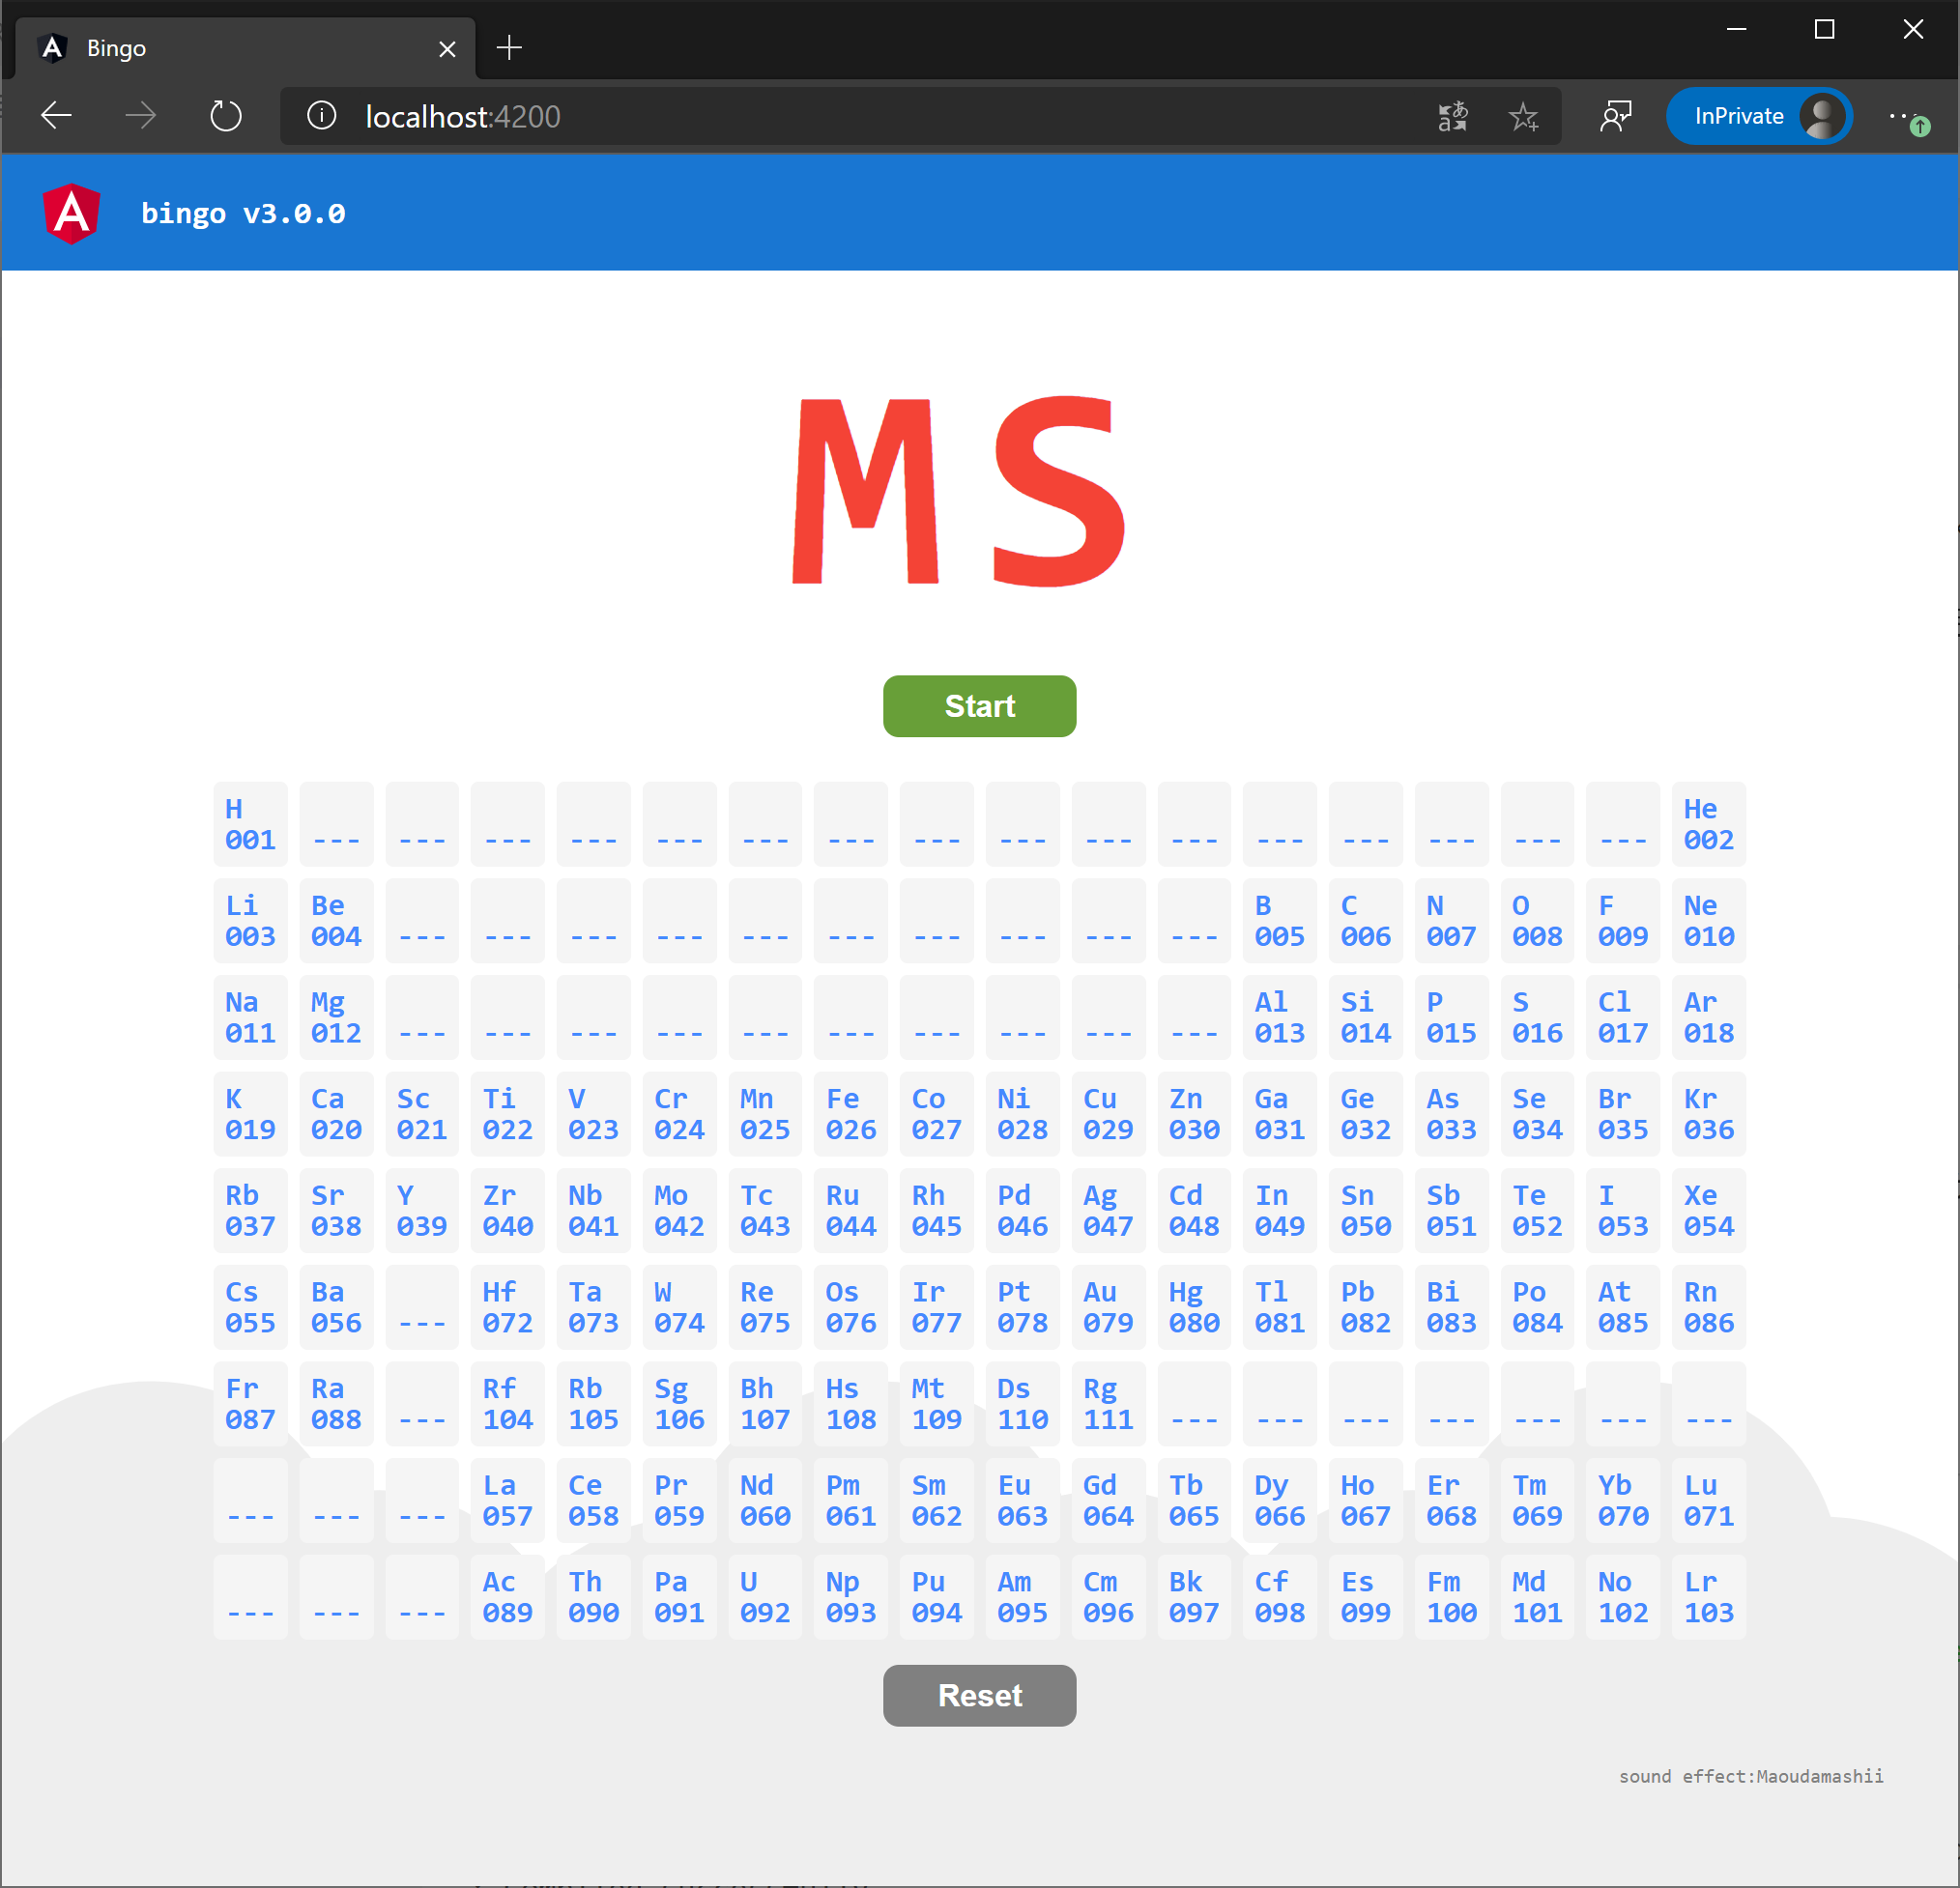Close the Bingo tab
Viewport: 1960px width, 1888px height.
pyautogui.click(x=447, y=49)
